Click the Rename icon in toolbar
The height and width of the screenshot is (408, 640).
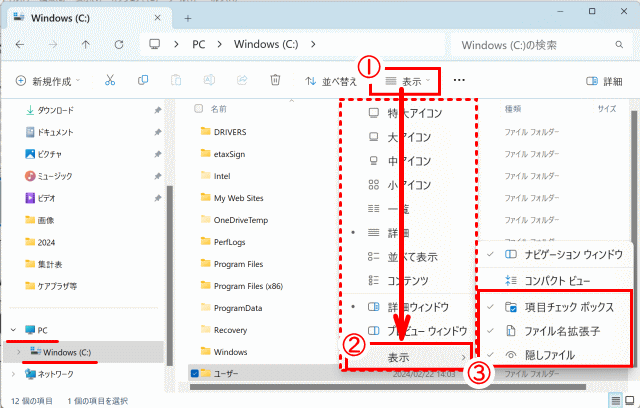coord(209,80)
